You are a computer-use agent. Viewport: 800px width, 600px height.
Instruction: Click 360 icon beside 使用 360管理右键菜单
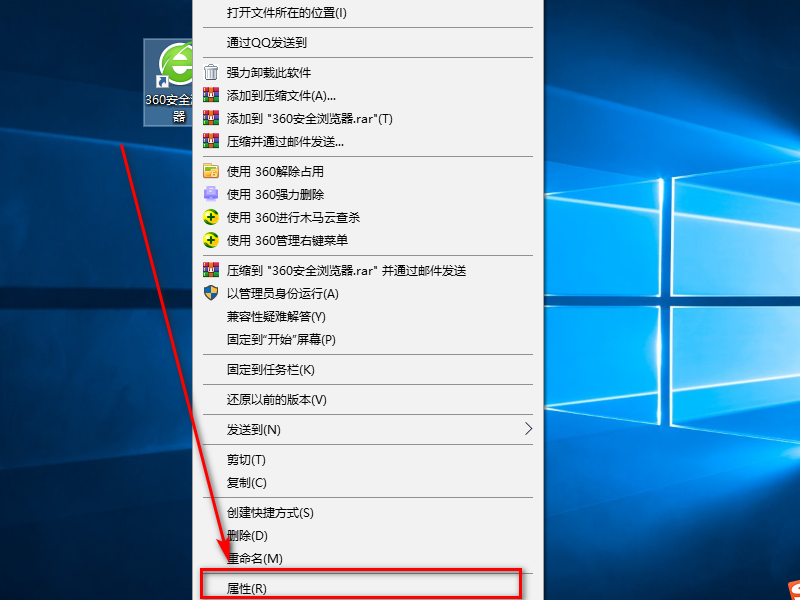pyautogui.click(x=211, y=240)
